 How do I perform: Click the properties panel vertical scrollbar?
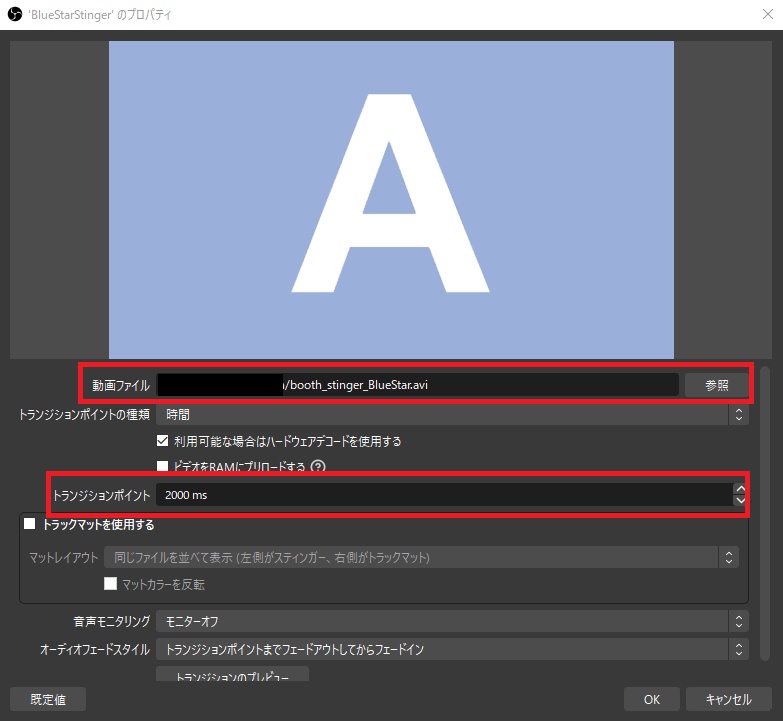point(765,513)
